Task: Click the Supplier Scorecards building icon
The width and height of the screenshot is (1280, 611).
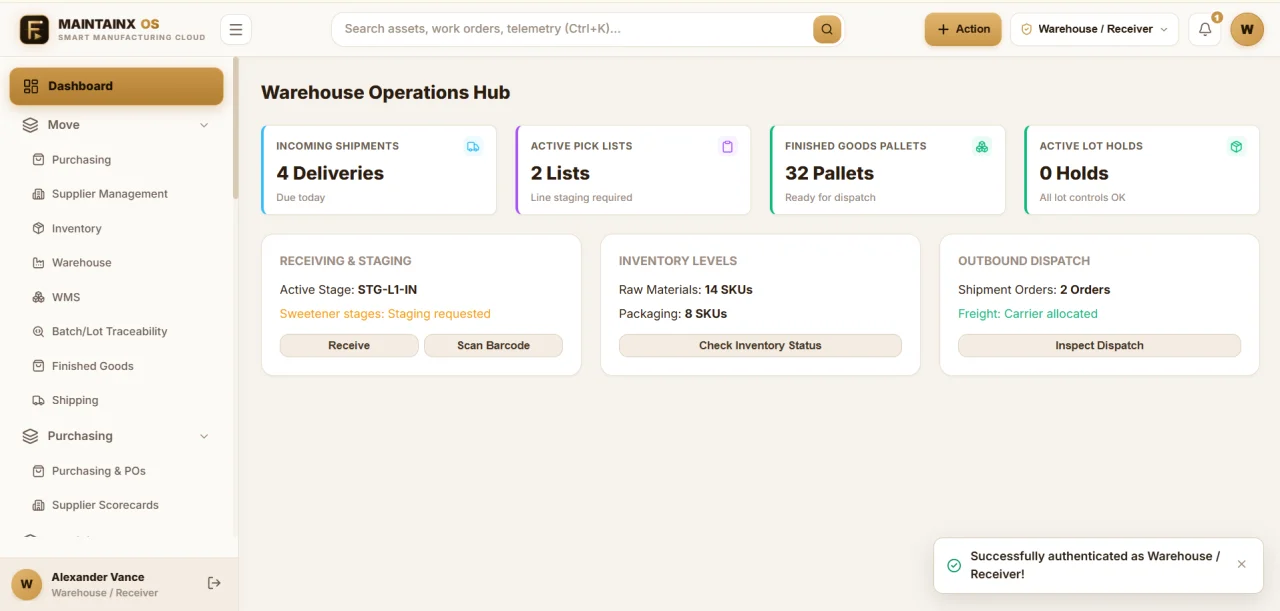Action: (x=38, y=505)
